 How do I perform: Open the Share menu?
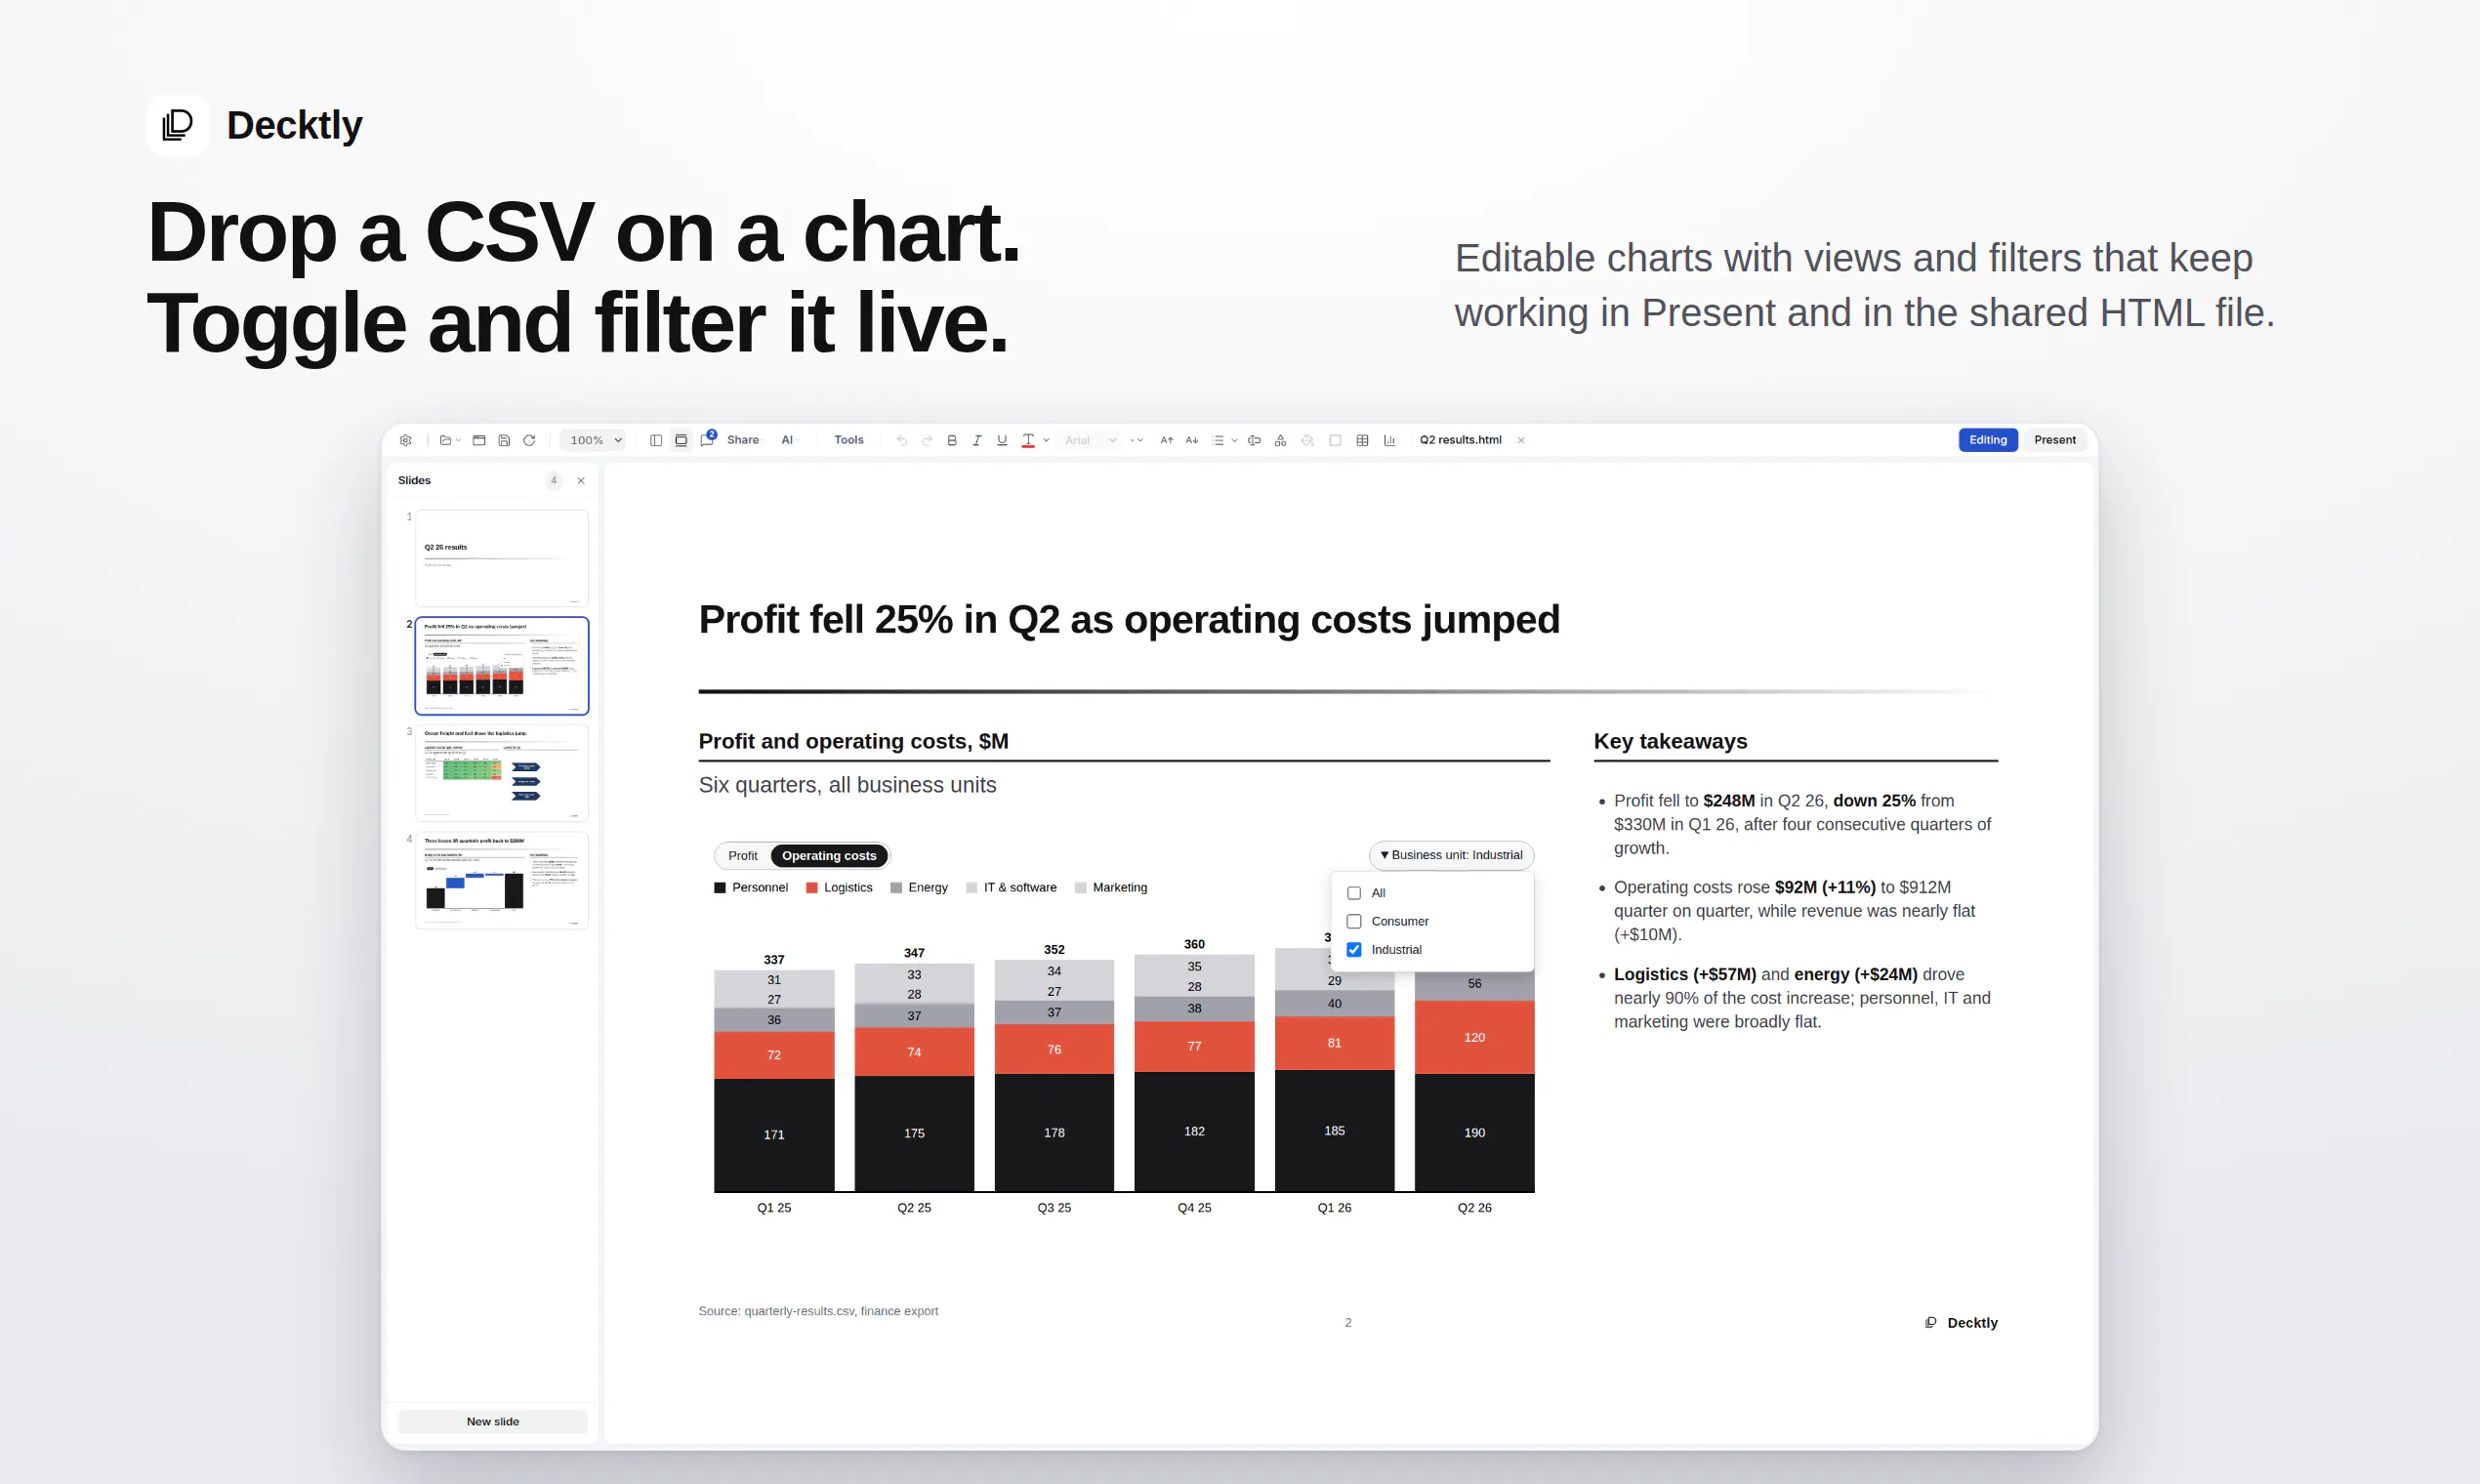tap(743, 440)
